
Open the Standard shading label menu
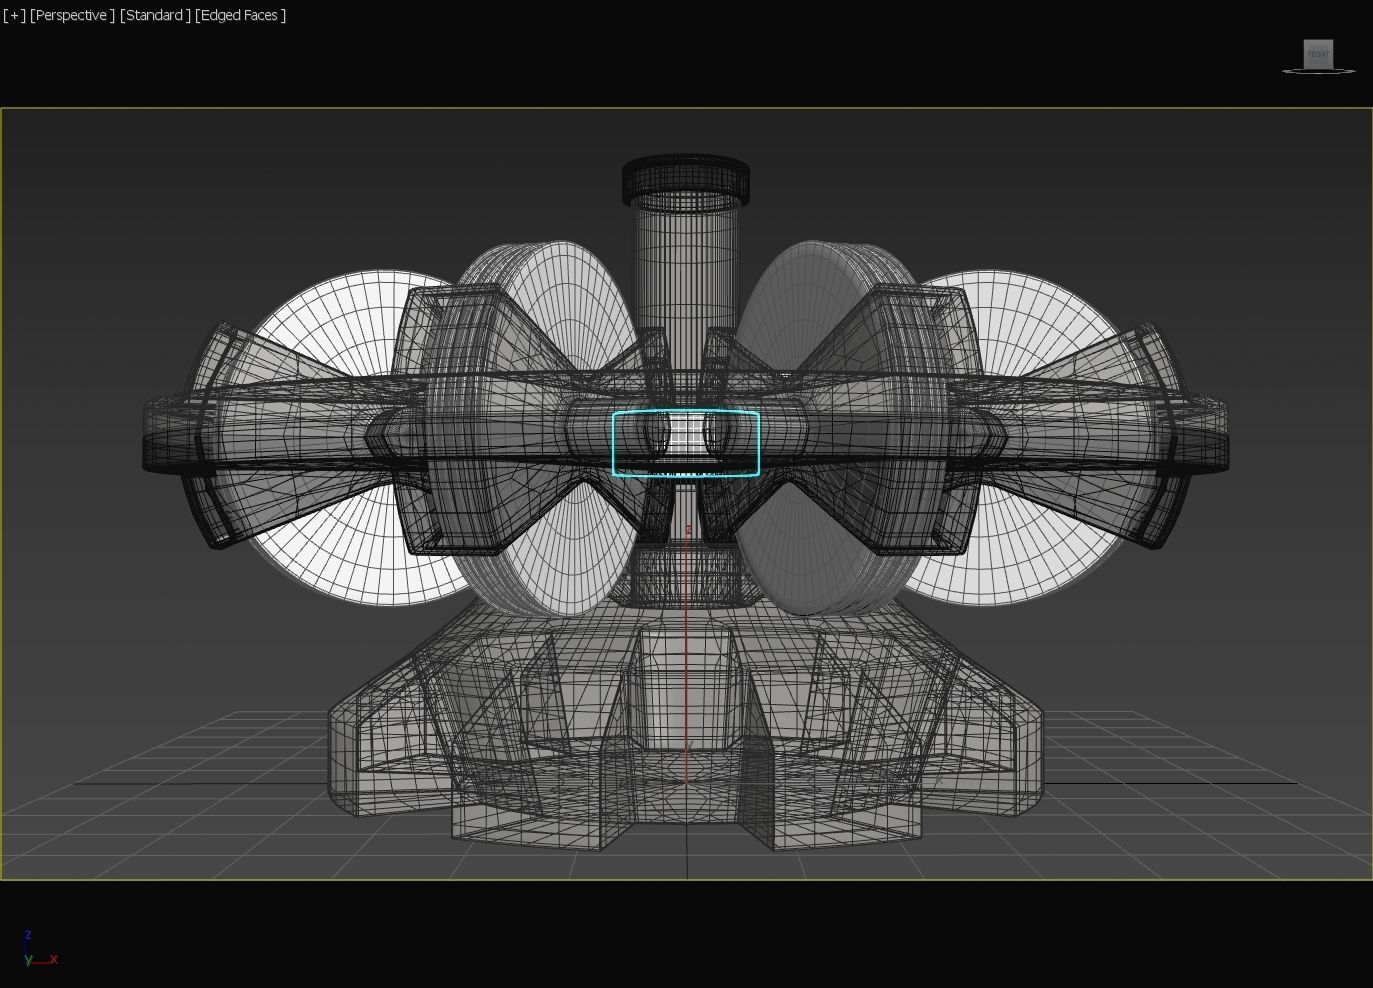[155, 15]
